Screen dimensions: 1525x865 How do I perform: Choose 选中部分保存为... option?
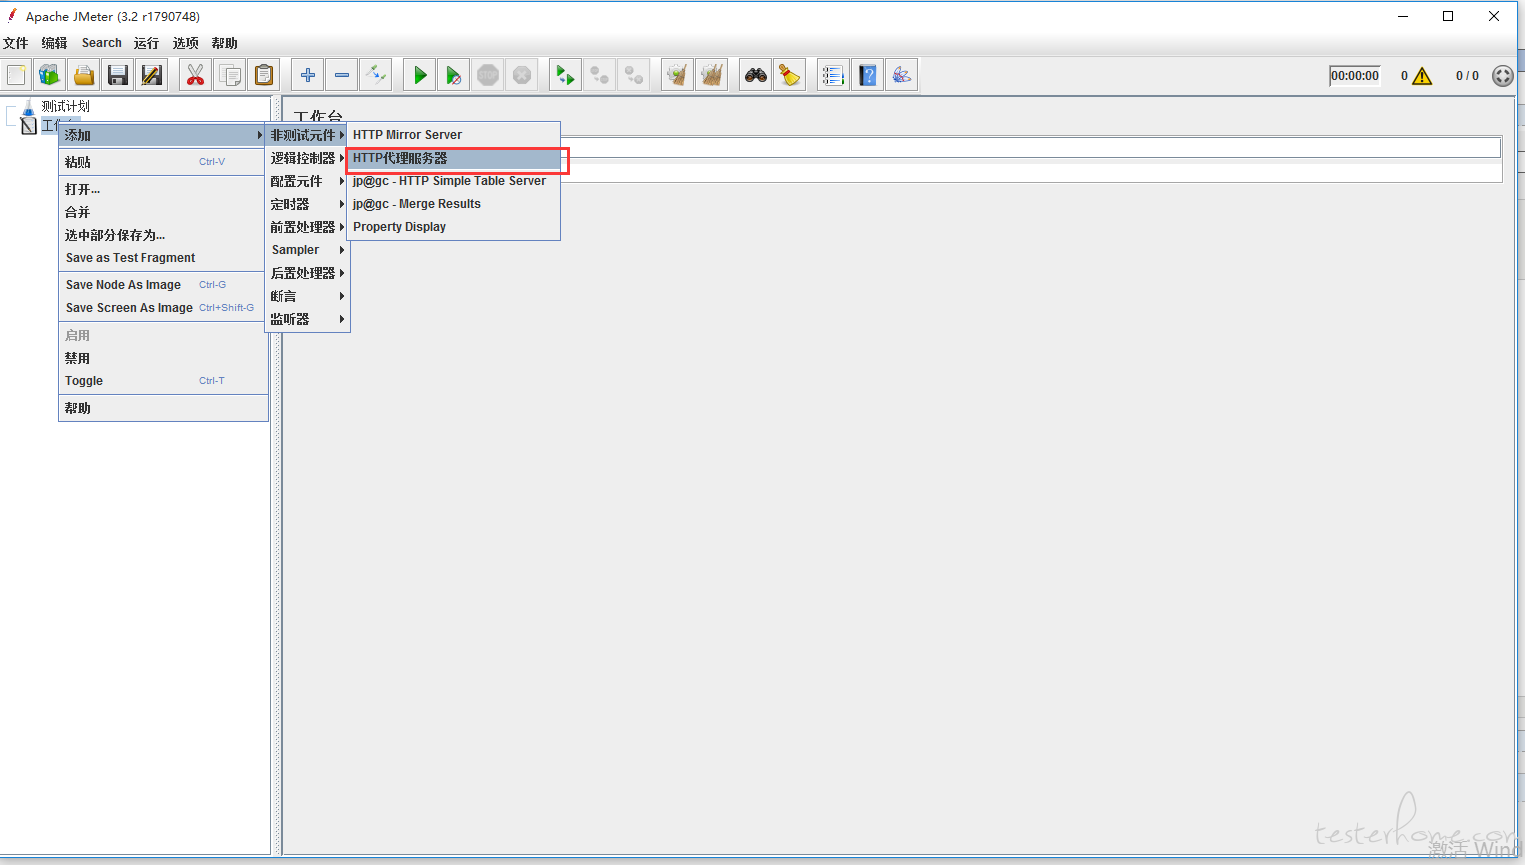[x=163, y=235]
